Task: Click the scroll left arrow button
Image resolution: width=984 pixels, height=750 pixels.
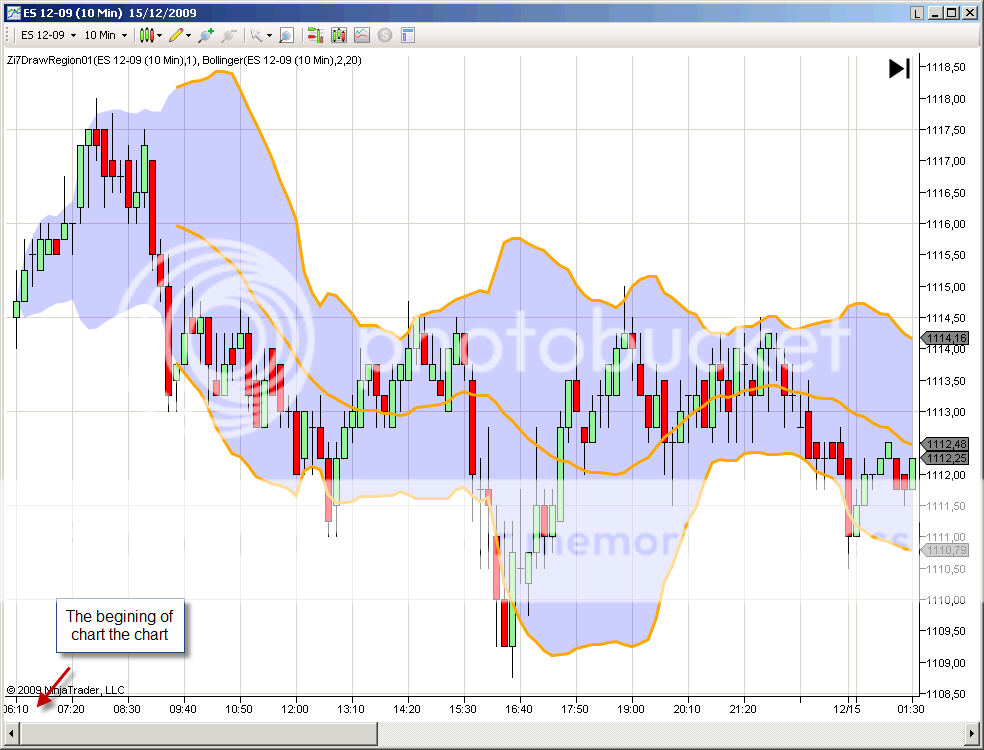Action: [10, 734]
